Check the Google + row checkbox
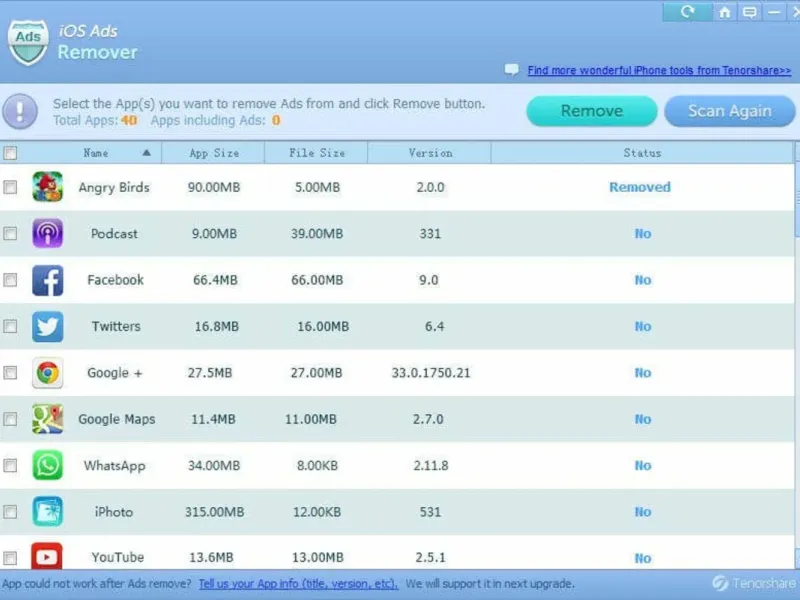Image resolution: width=800 pixels, height=600 pixels. (x=10, y=373)
